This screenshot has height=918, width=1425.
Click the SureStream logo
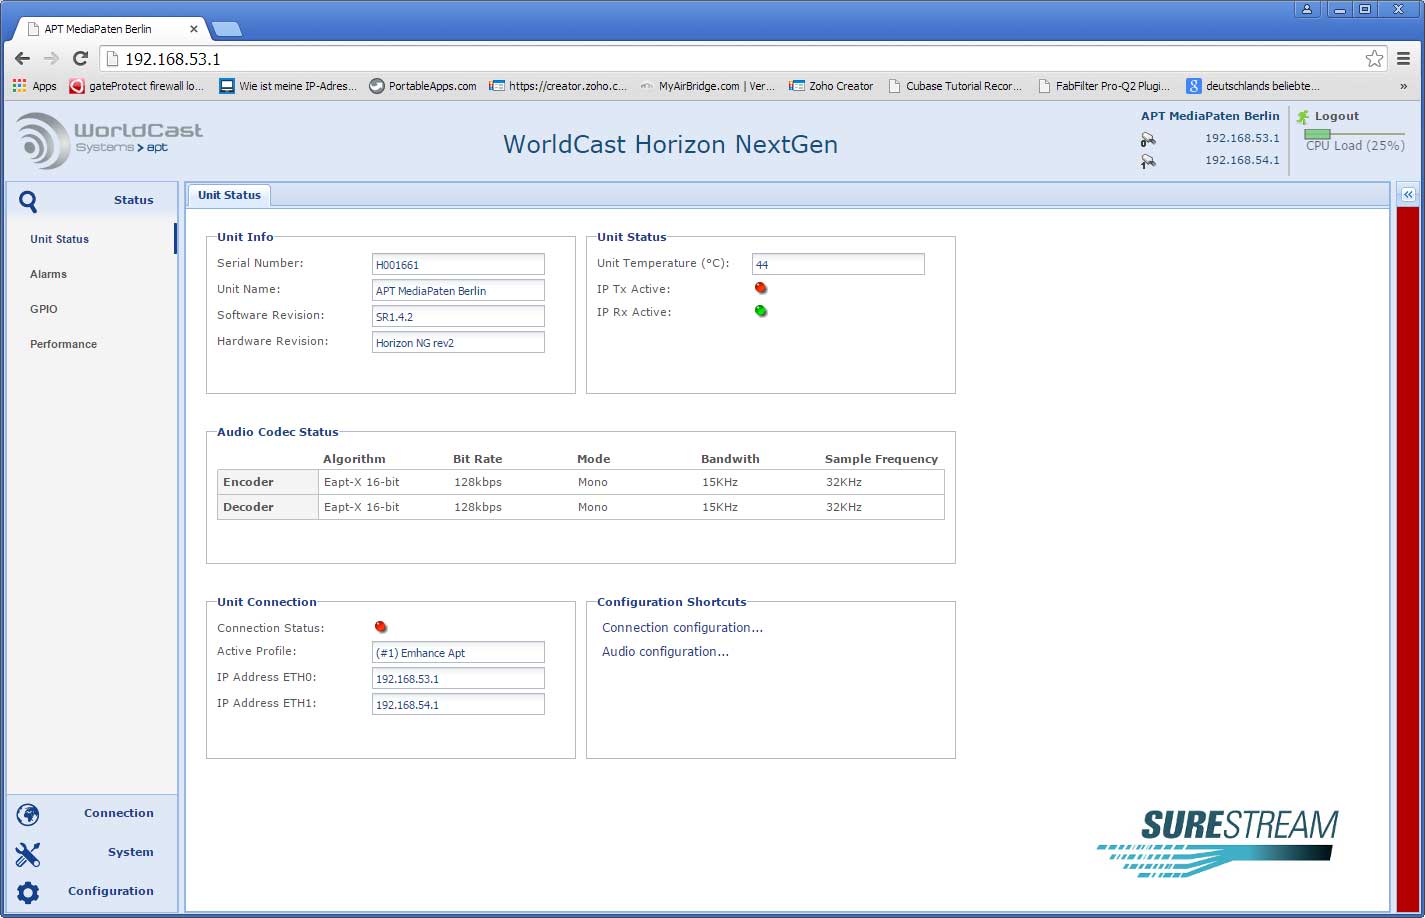tap(1217, 842)
